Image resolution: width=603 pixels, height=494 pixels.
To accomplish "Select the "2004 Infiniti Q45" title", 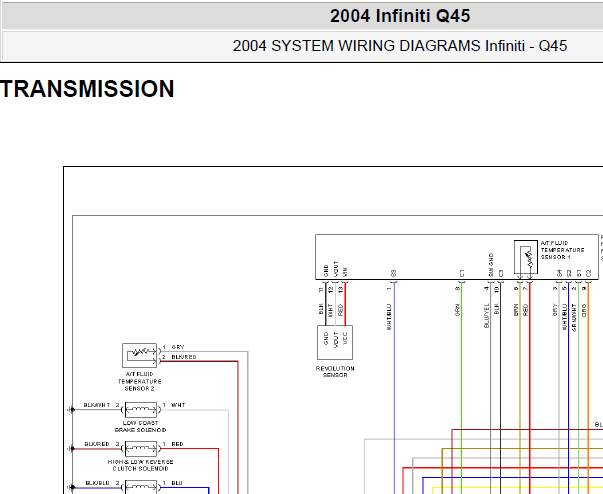I will coord(400,16).
